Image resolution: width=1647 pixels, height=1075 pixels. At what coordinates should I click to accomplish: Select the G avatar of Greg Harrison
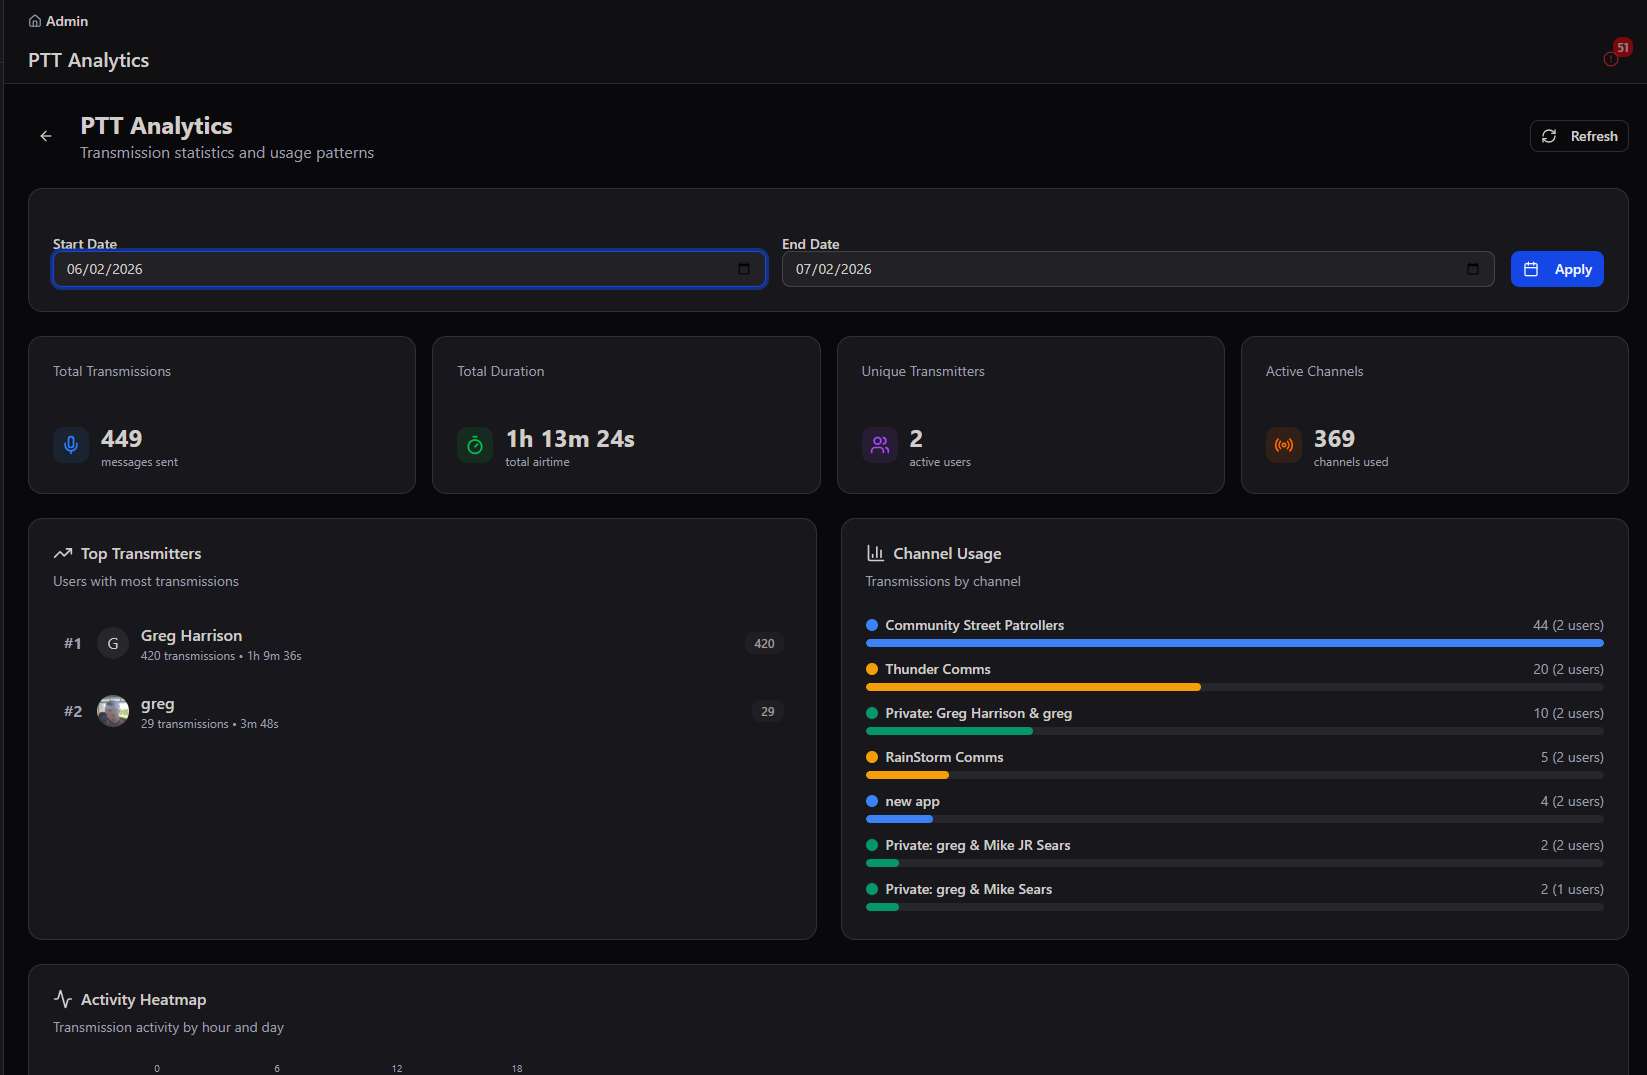click(113, 643)
